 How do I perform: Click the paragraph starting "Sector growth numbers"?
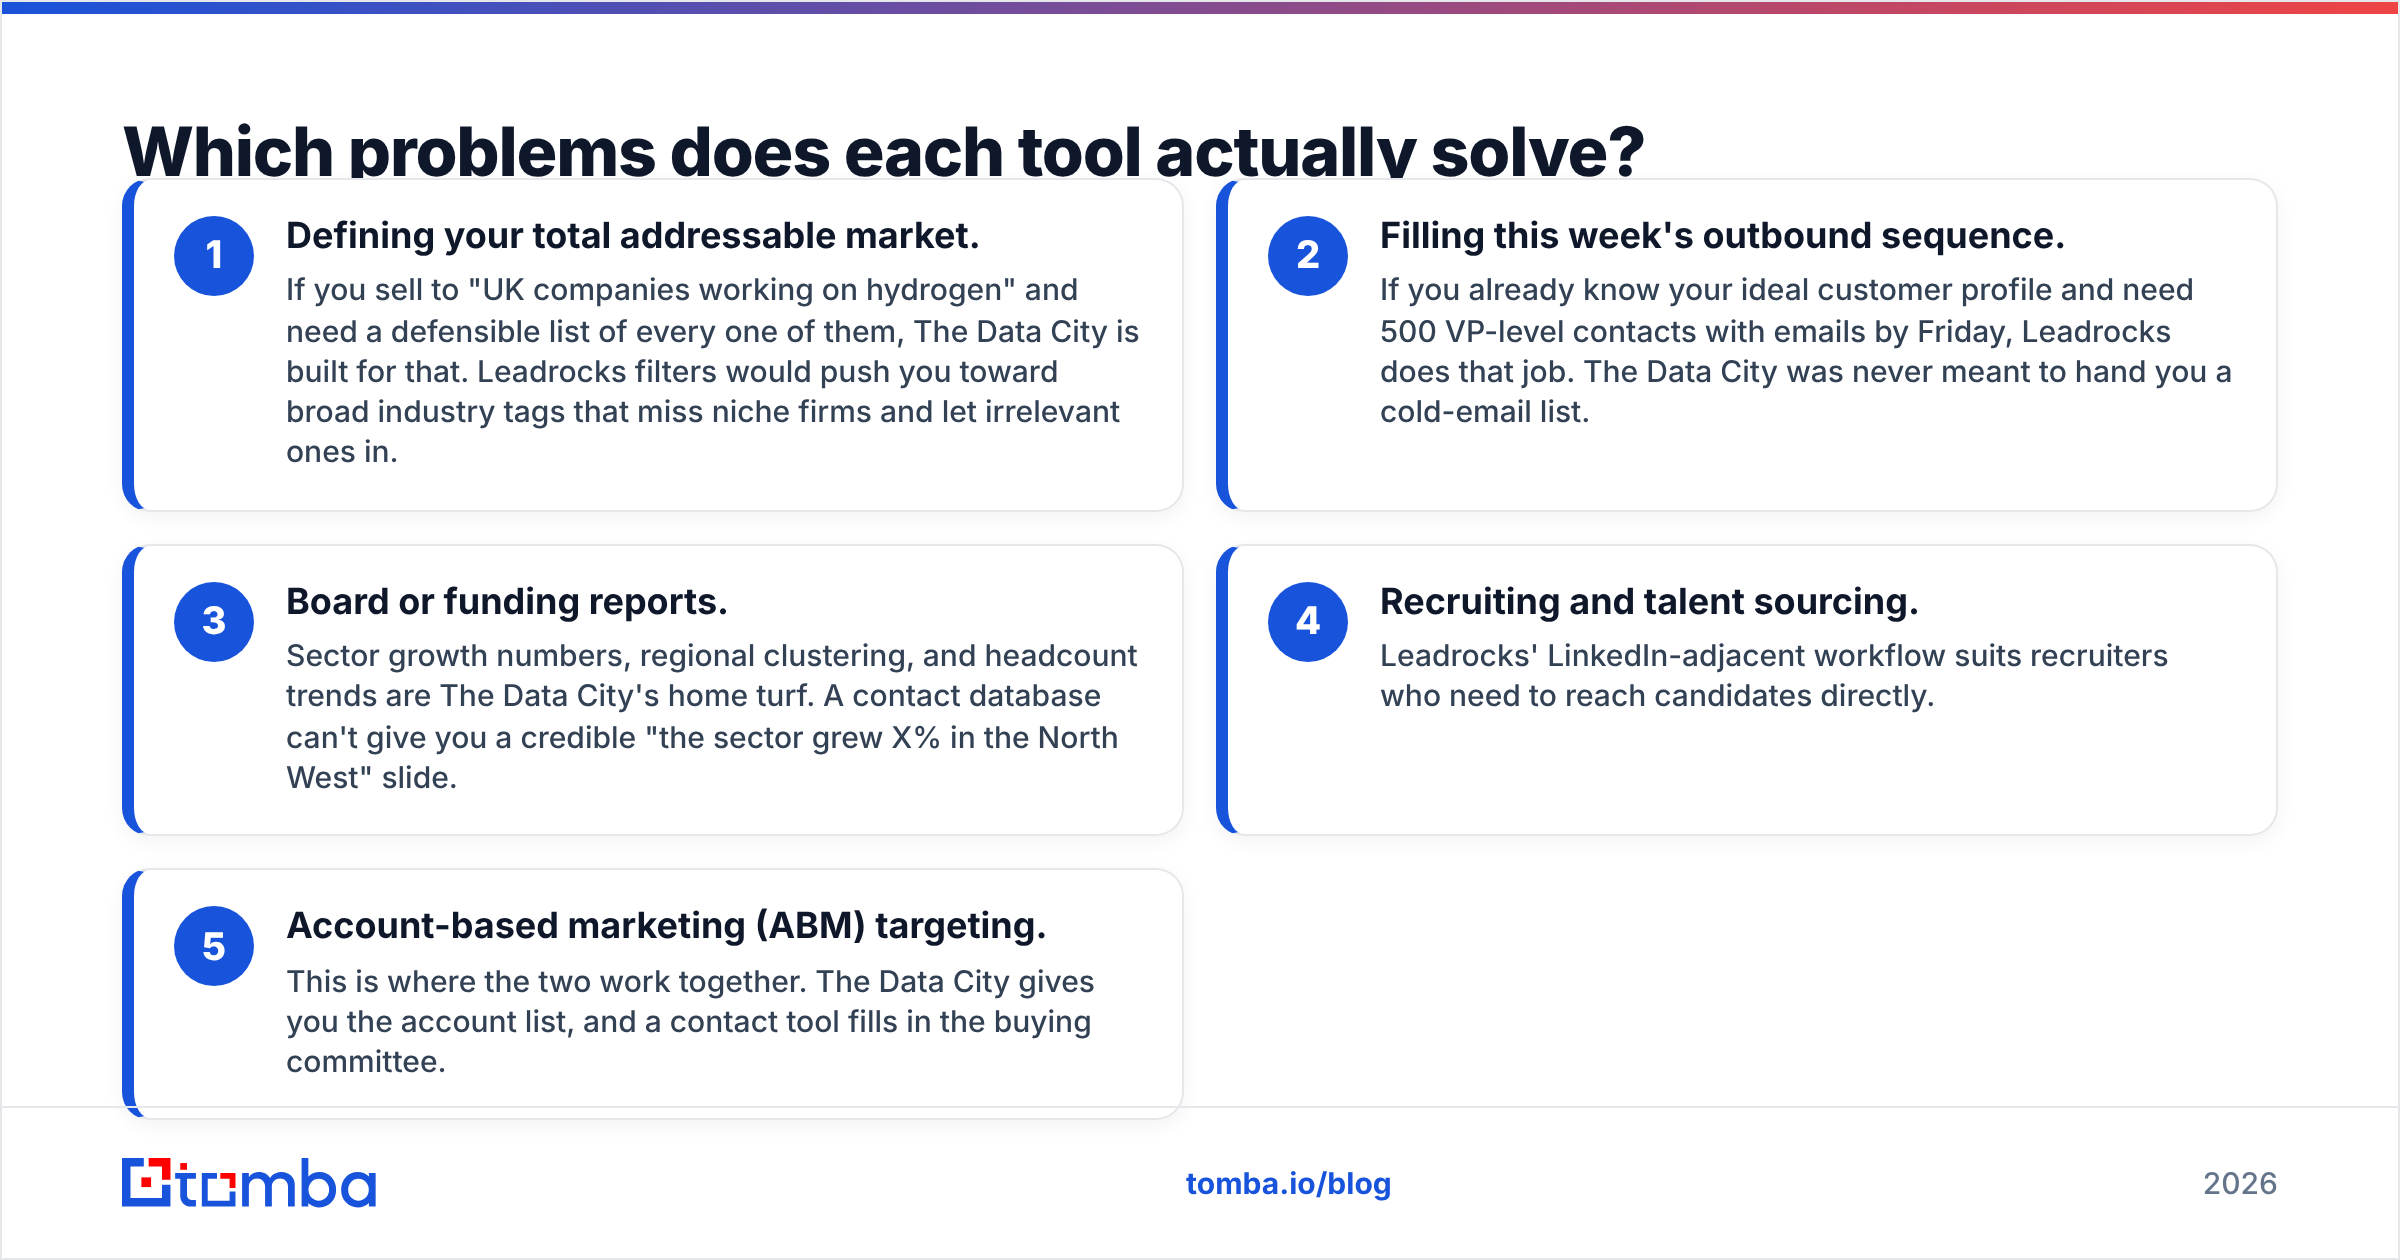(711, 717)
